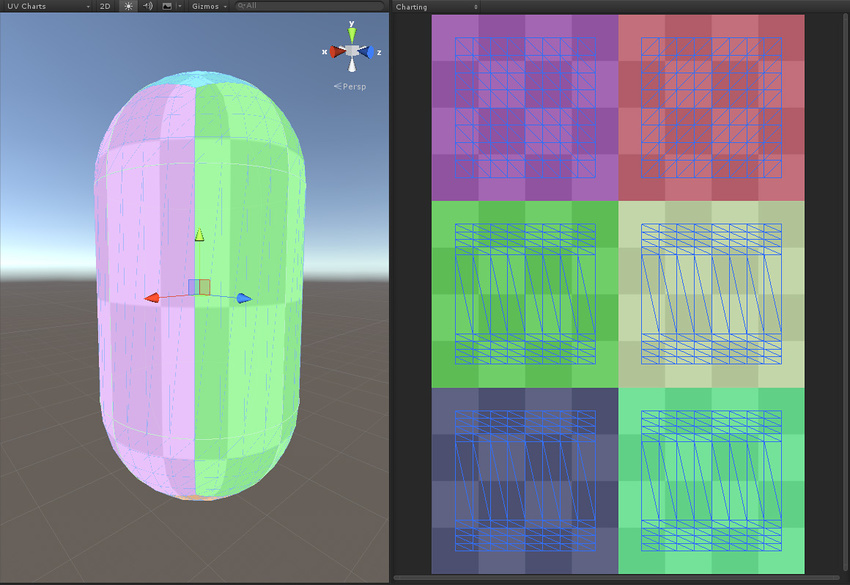
Task: Open the Charting mode dropdown
Action: pos(435,6)
